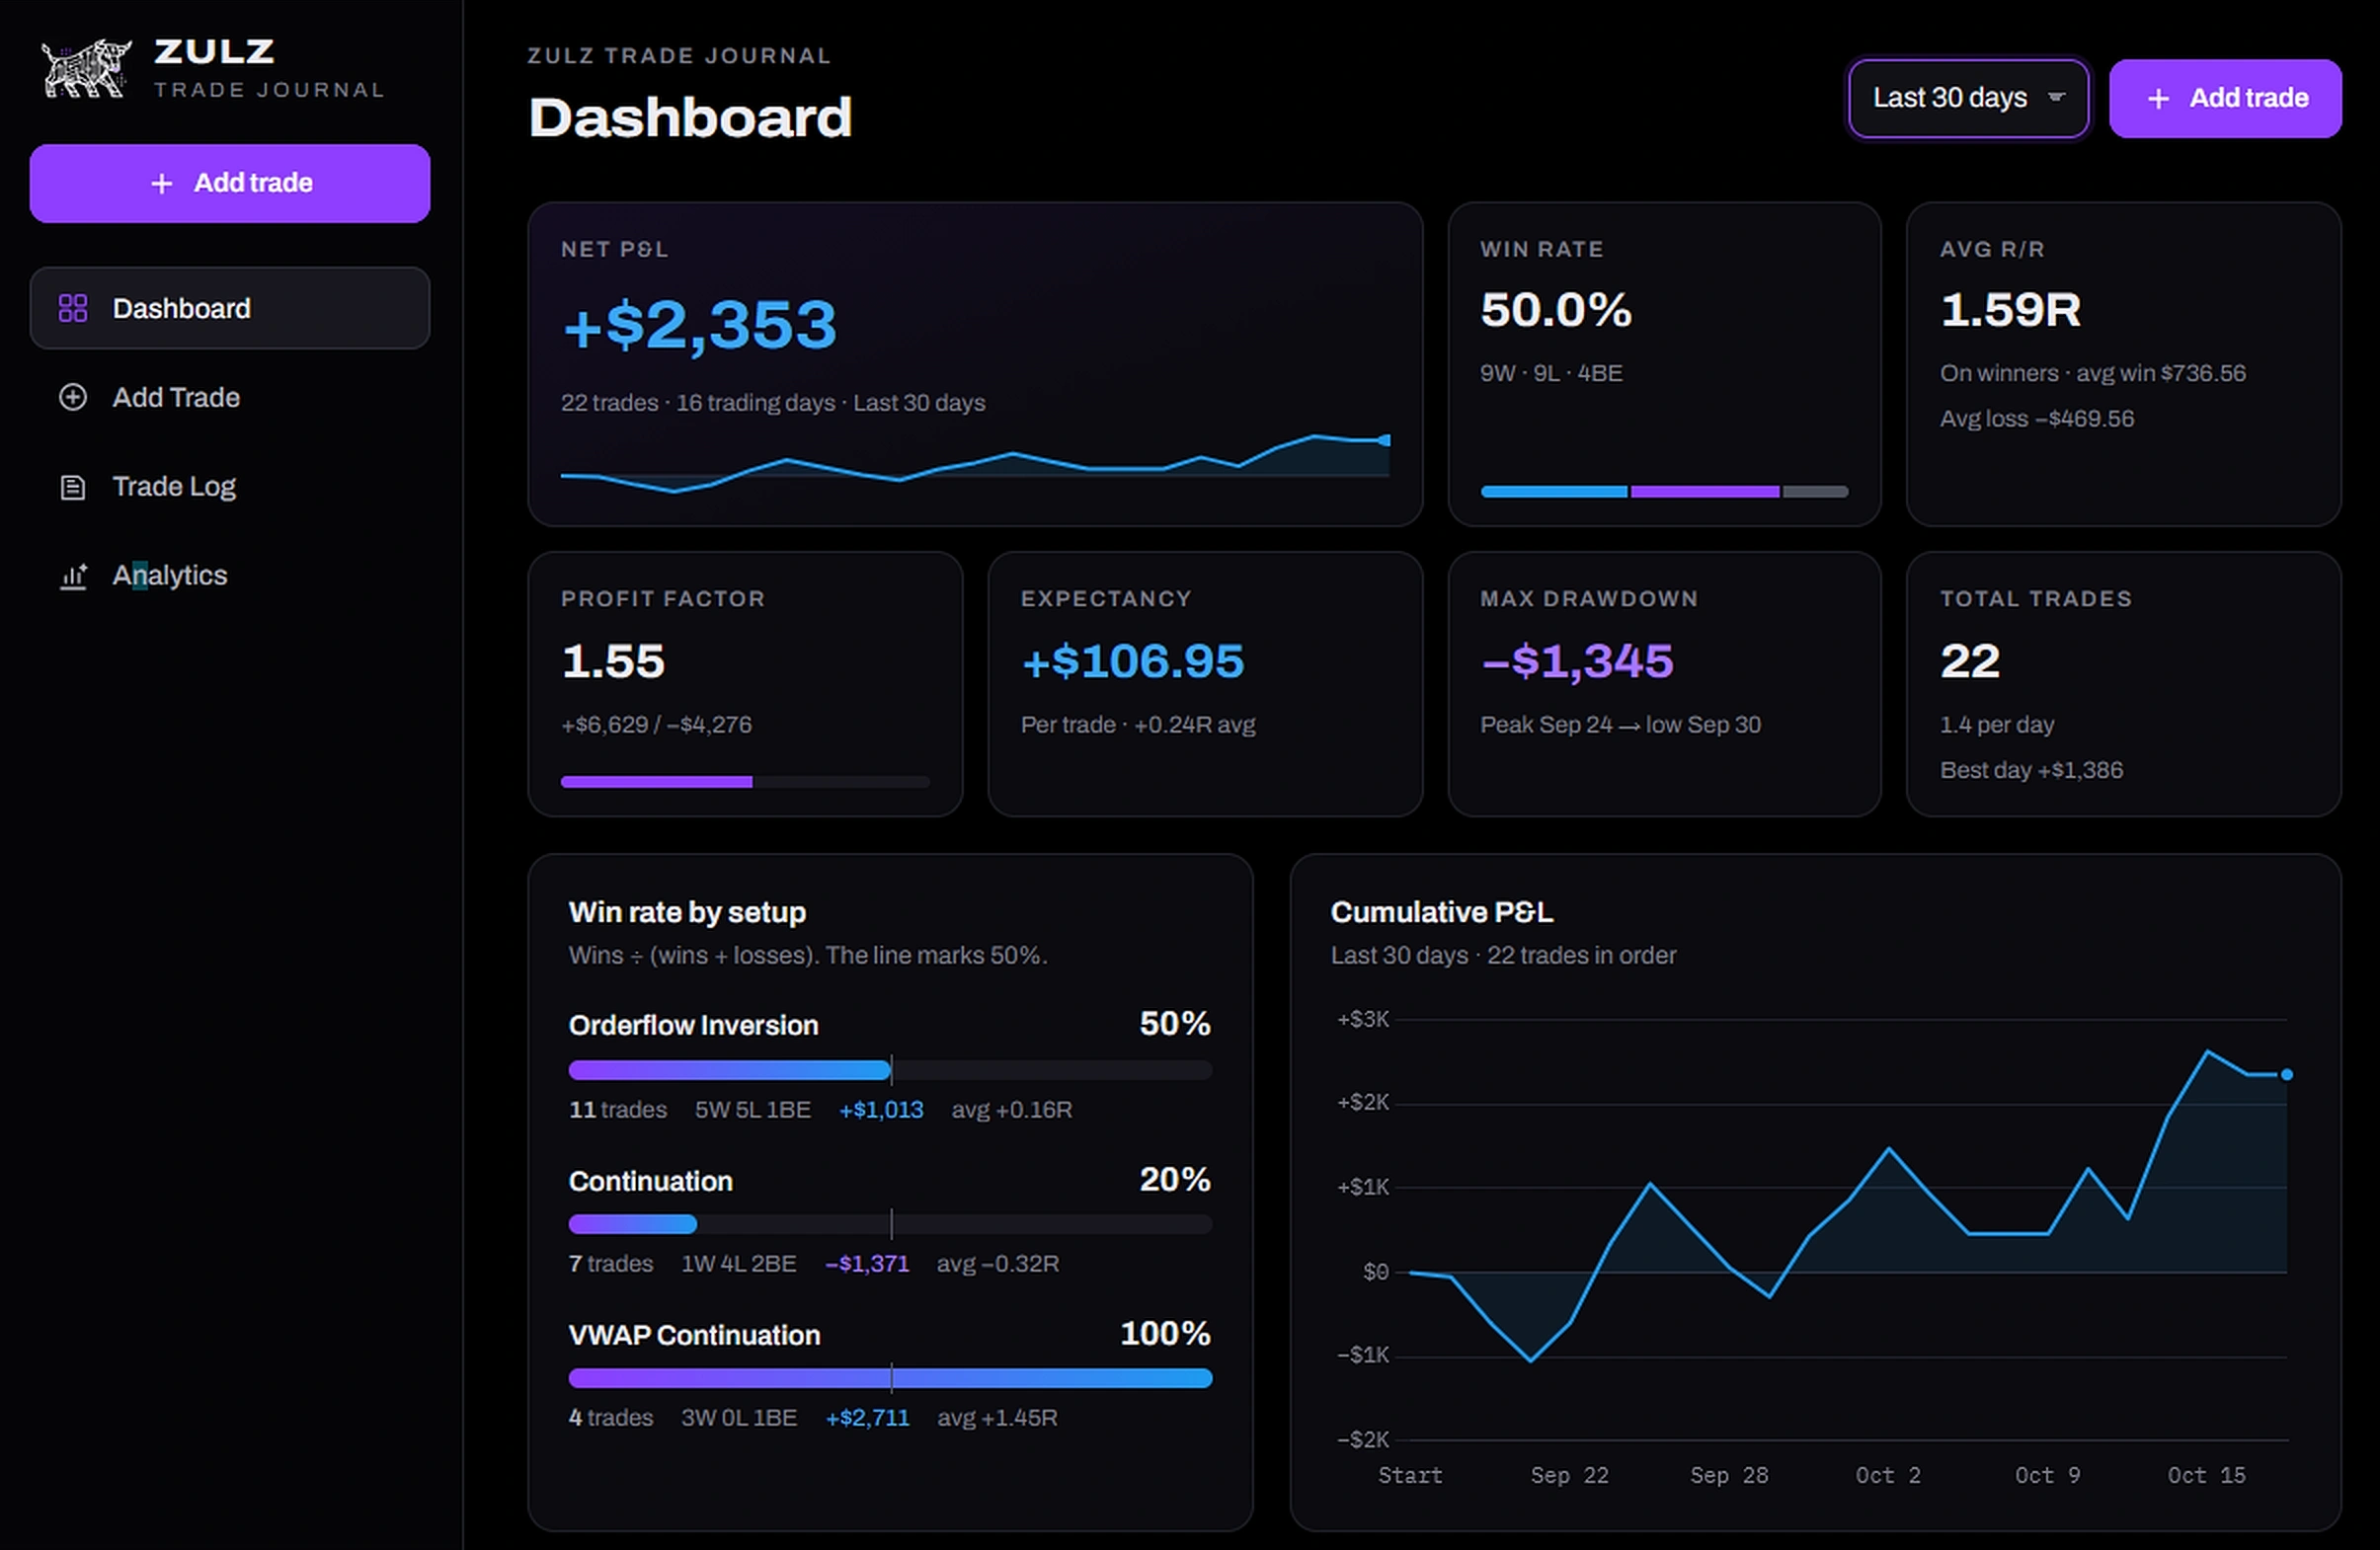Click the VWAP Continuation 100% win rate bar
This screenshot has width=2380, height=1550.
coord(890,1378)
